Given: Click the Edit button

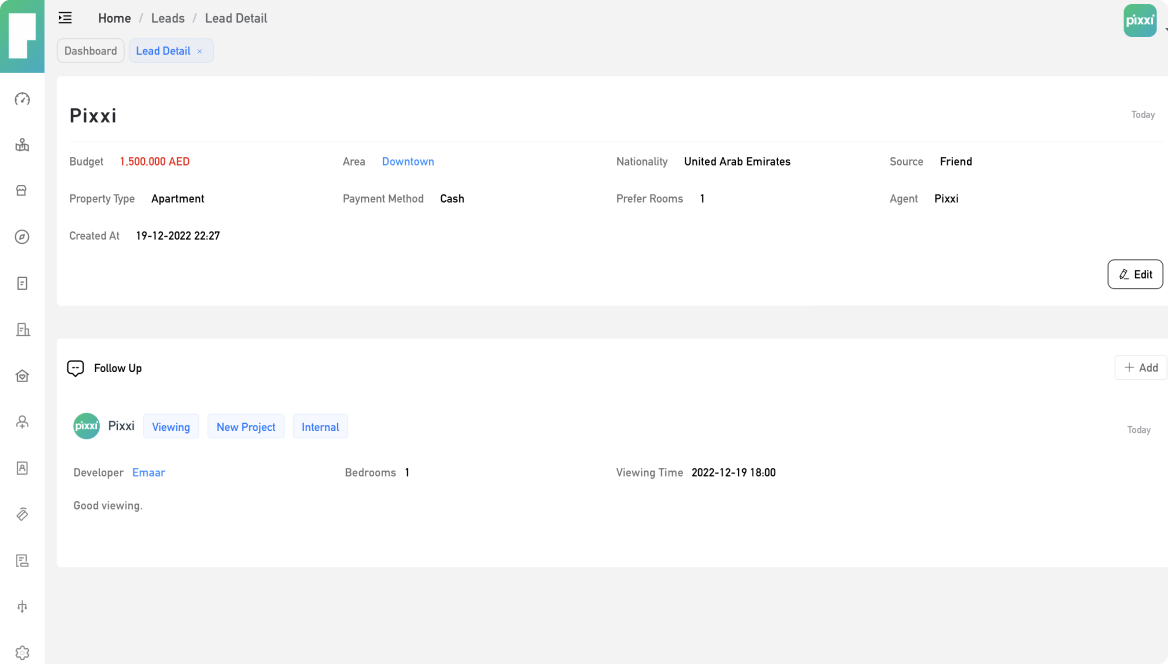Looking at the screenshot, I should (1134, 274).
